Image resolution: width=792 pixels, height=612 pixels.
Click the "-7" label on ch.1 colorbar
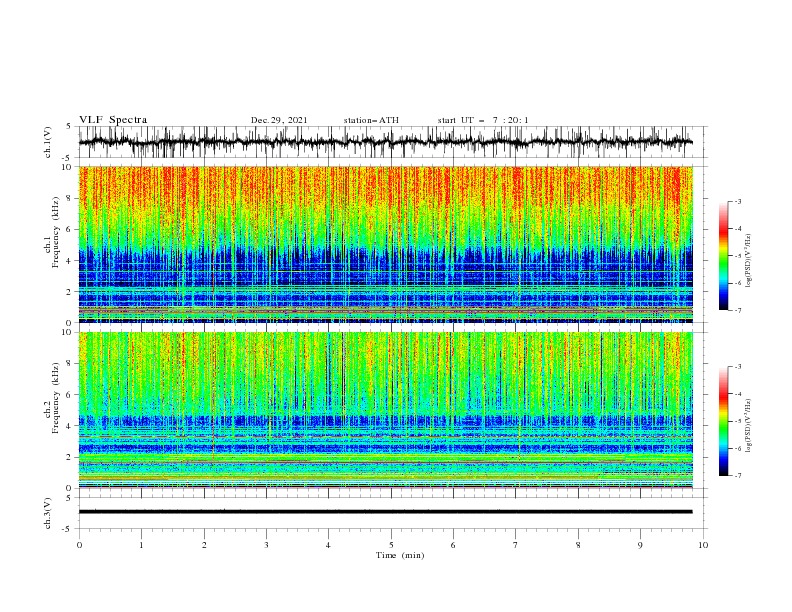(738, 310)
